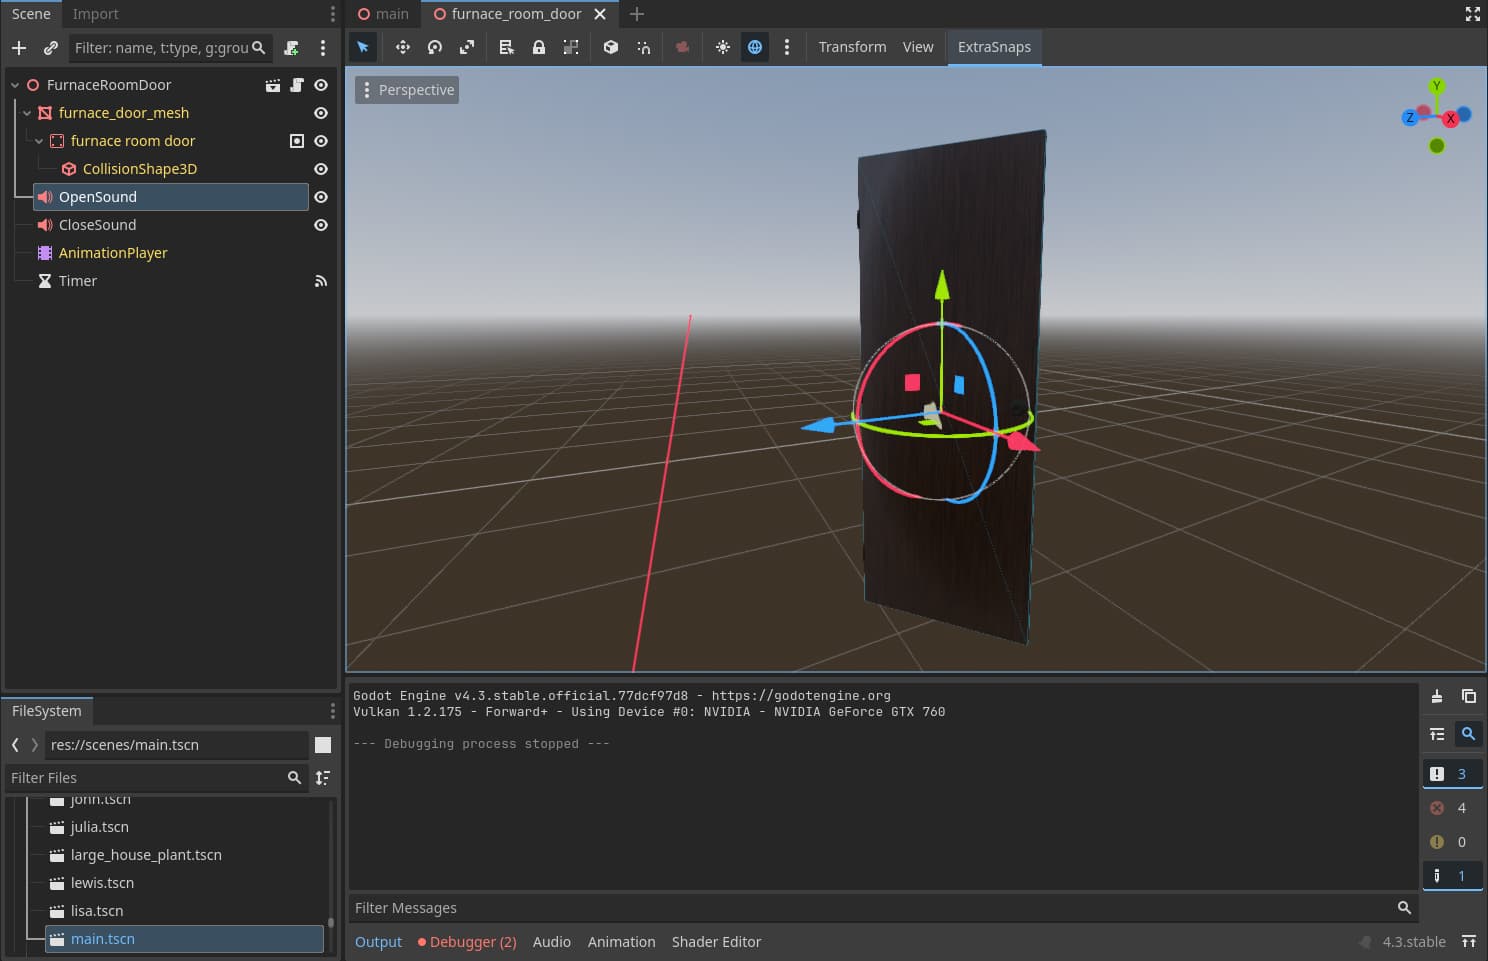Activate Move Mode tool

(403, 47)
